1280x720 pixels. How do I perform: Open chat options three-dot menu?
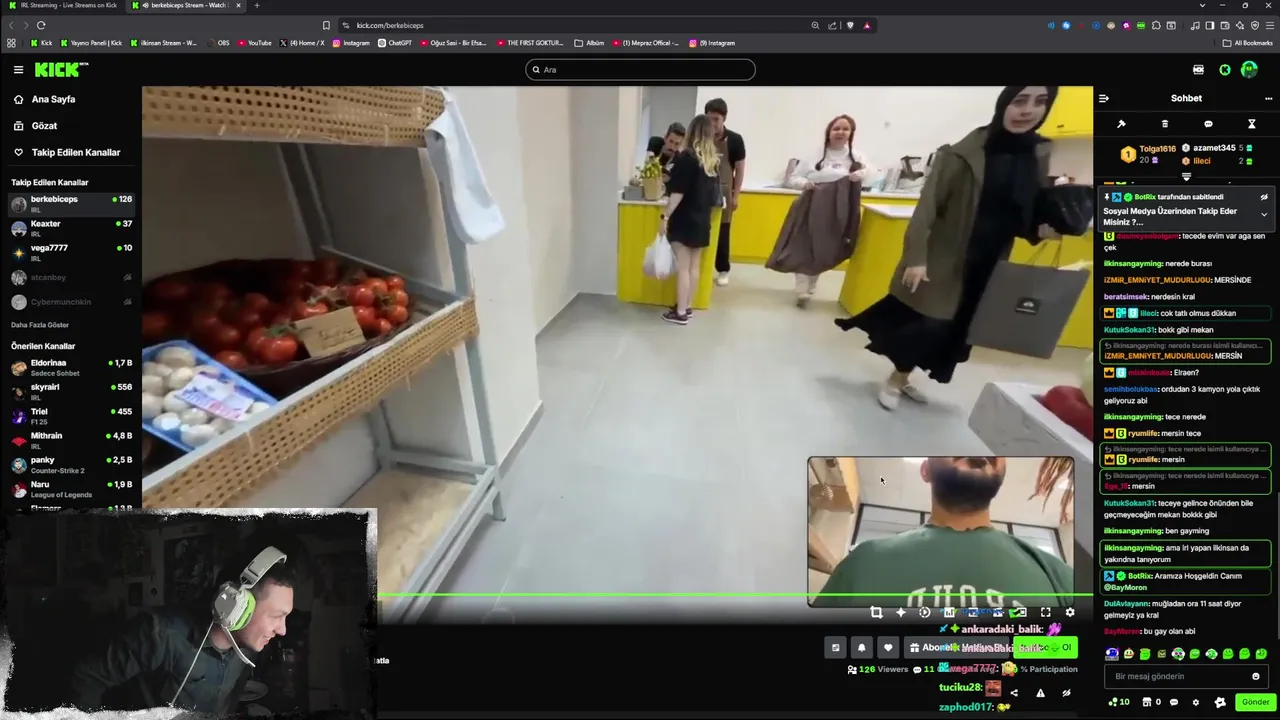pos(1268,98)
